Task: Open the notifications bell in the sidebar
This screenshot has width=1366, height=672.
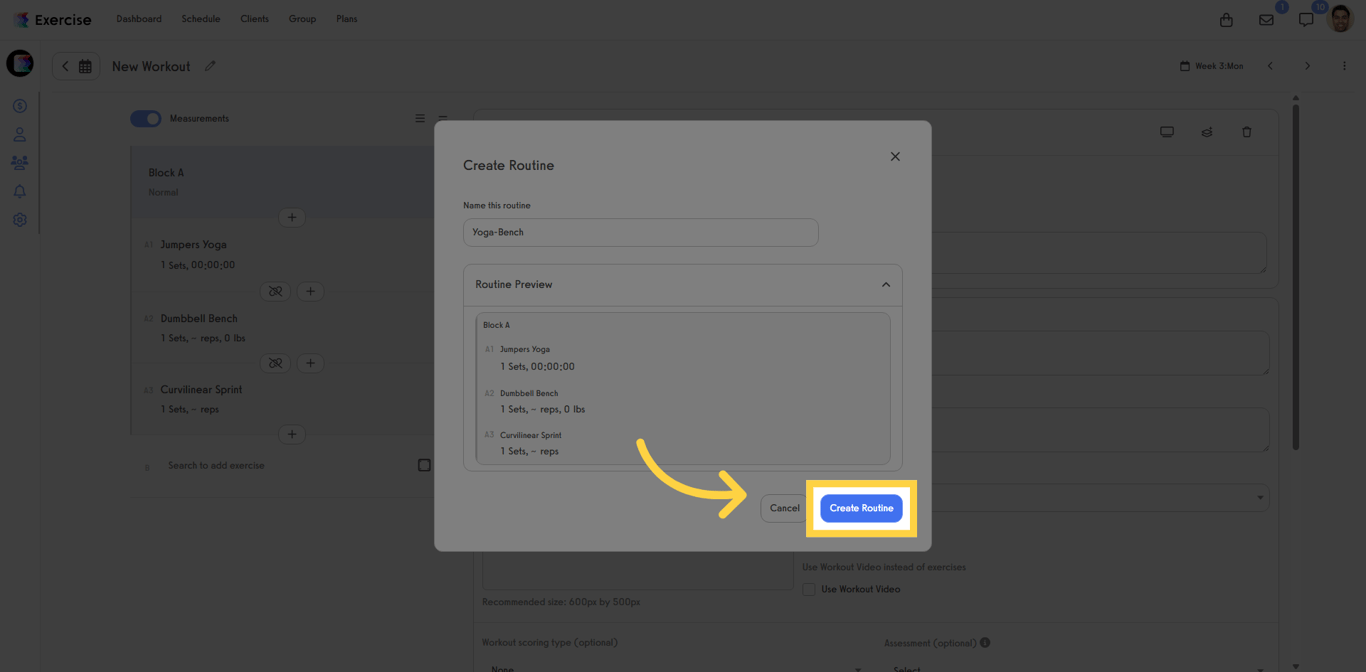Action: pos(19,191)
